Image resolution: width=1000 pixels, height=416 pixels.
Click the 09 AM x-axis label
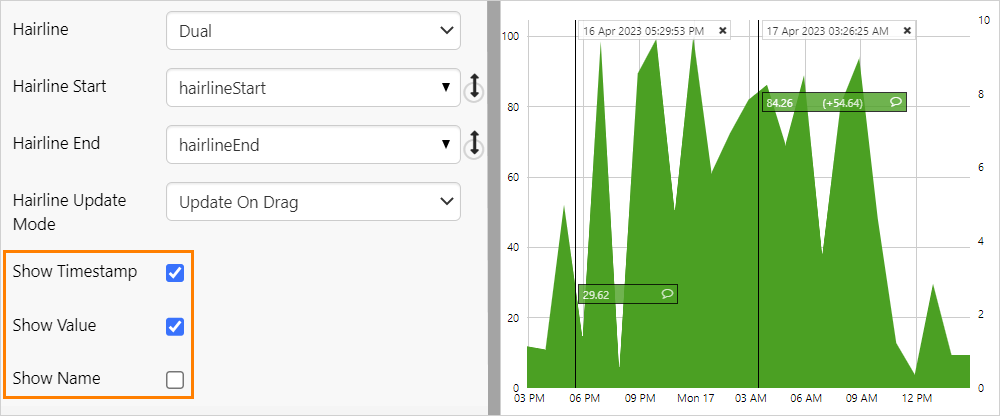coord(861,399)
